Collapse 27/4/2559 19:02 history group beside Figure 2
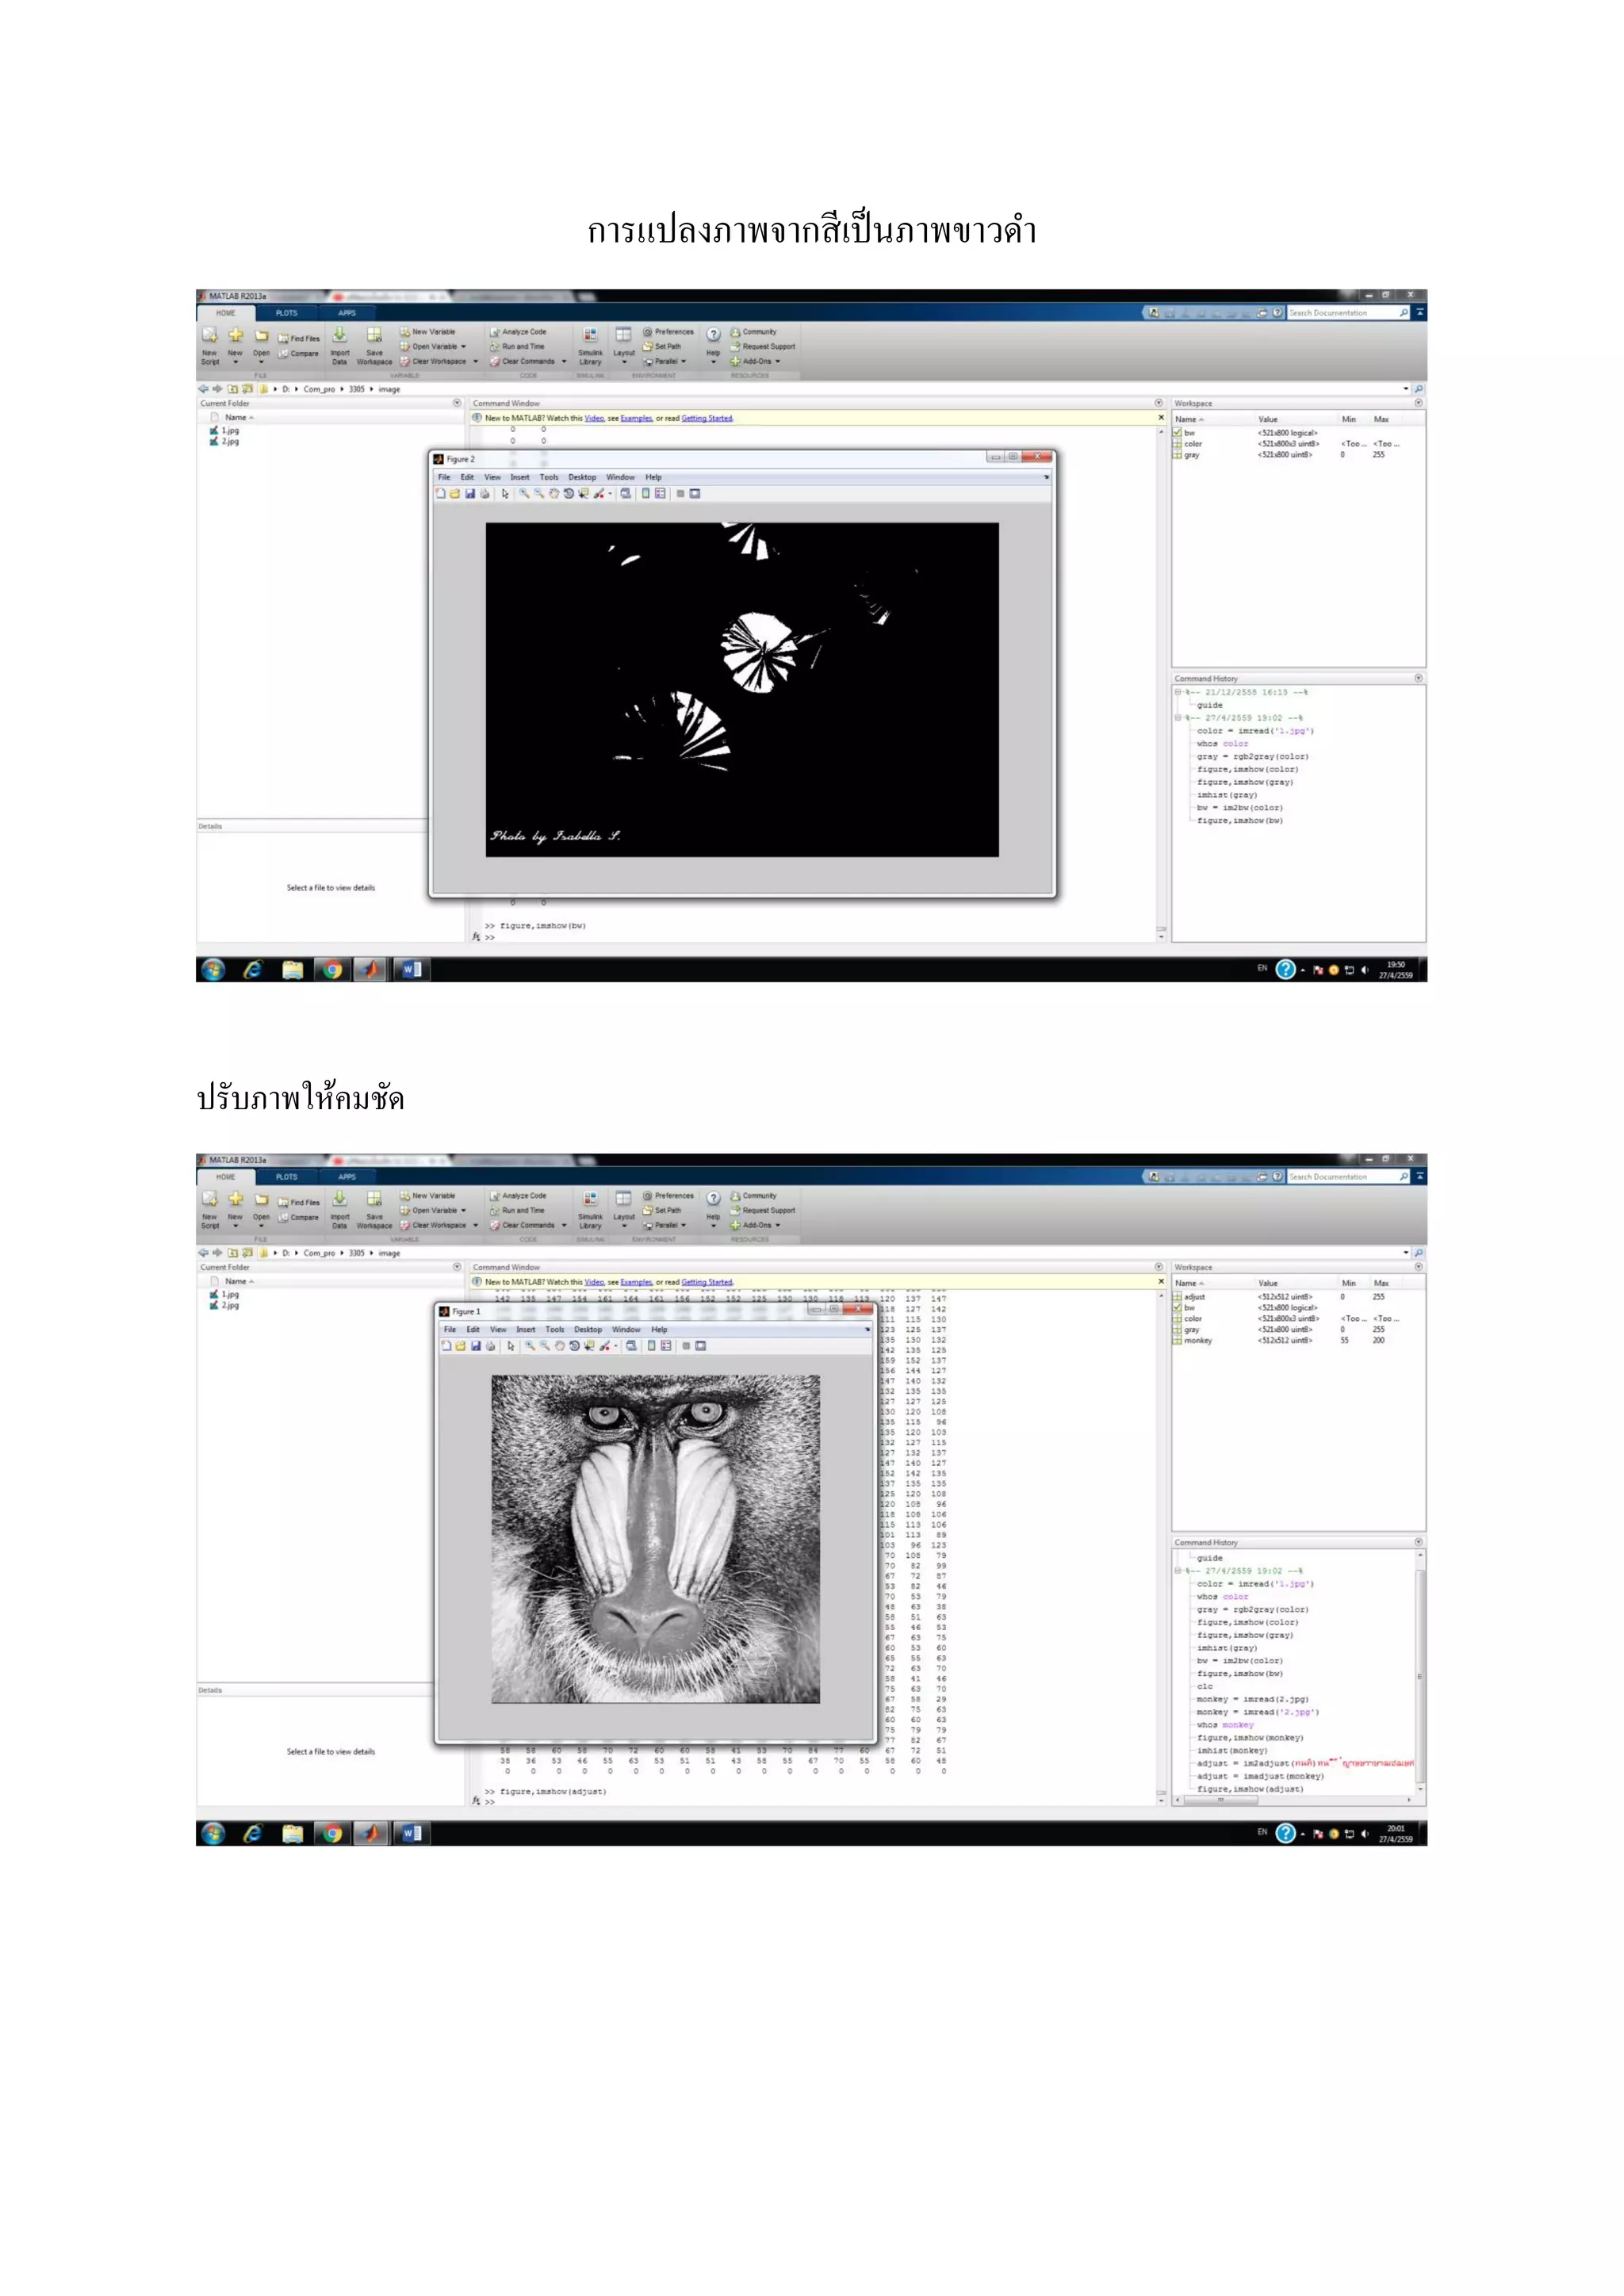This screenshot has width=1624, height=2296. pos(1178,718)
